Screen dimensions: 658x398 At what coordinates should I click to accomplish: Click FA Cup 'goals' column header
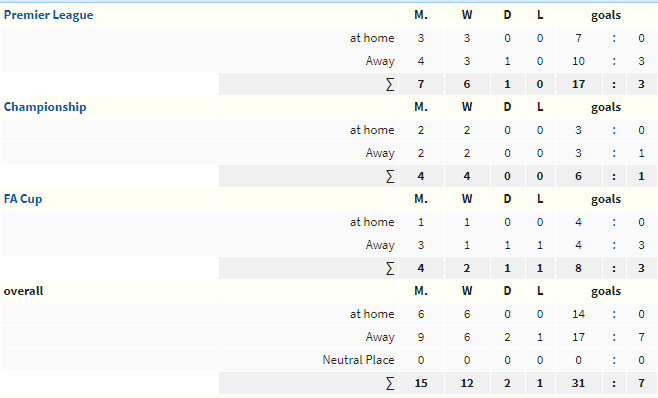pyautogui.click(x=606, y=199)
